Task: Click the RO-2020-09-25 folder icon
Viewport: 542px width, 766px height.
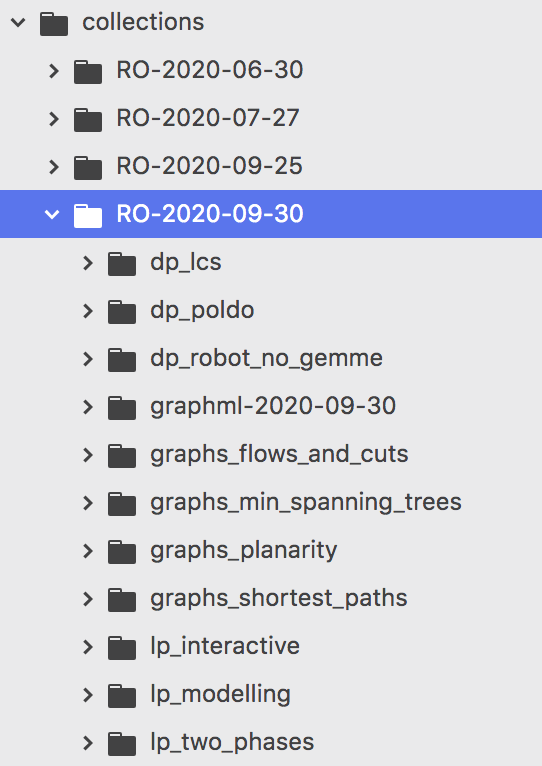Action: pyautogui.click(x=88, y=168)
